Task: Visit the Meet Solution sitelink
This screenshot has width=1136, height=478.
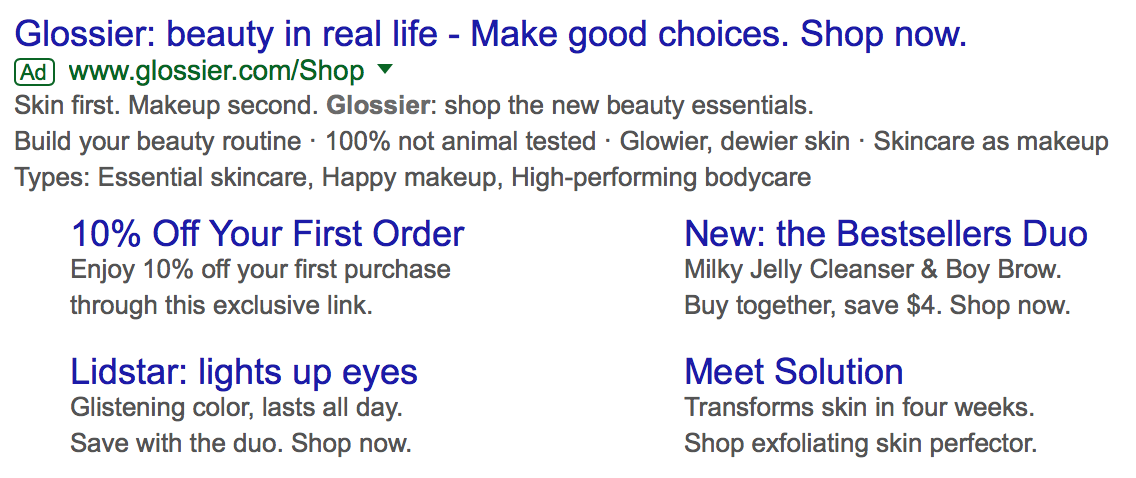Action: (794, 372)
